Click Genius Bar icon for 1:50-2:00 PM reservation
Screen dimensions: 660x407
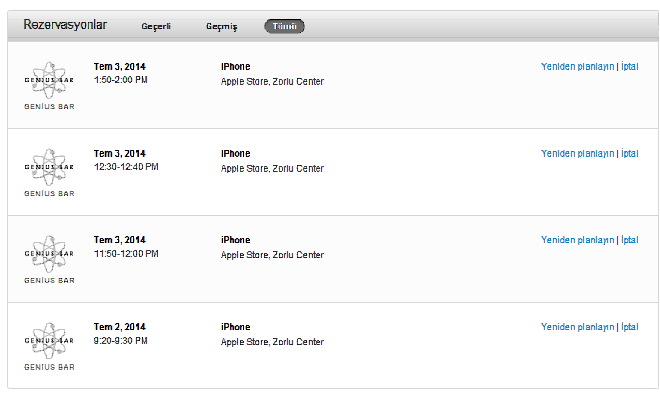[x=49, y=85]
